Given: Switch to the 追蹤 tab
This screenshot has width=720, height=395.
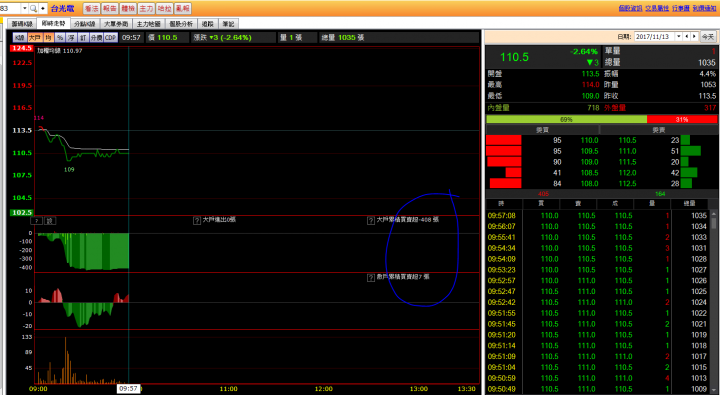Looking at the screenshot, I should tap(209, 24).
